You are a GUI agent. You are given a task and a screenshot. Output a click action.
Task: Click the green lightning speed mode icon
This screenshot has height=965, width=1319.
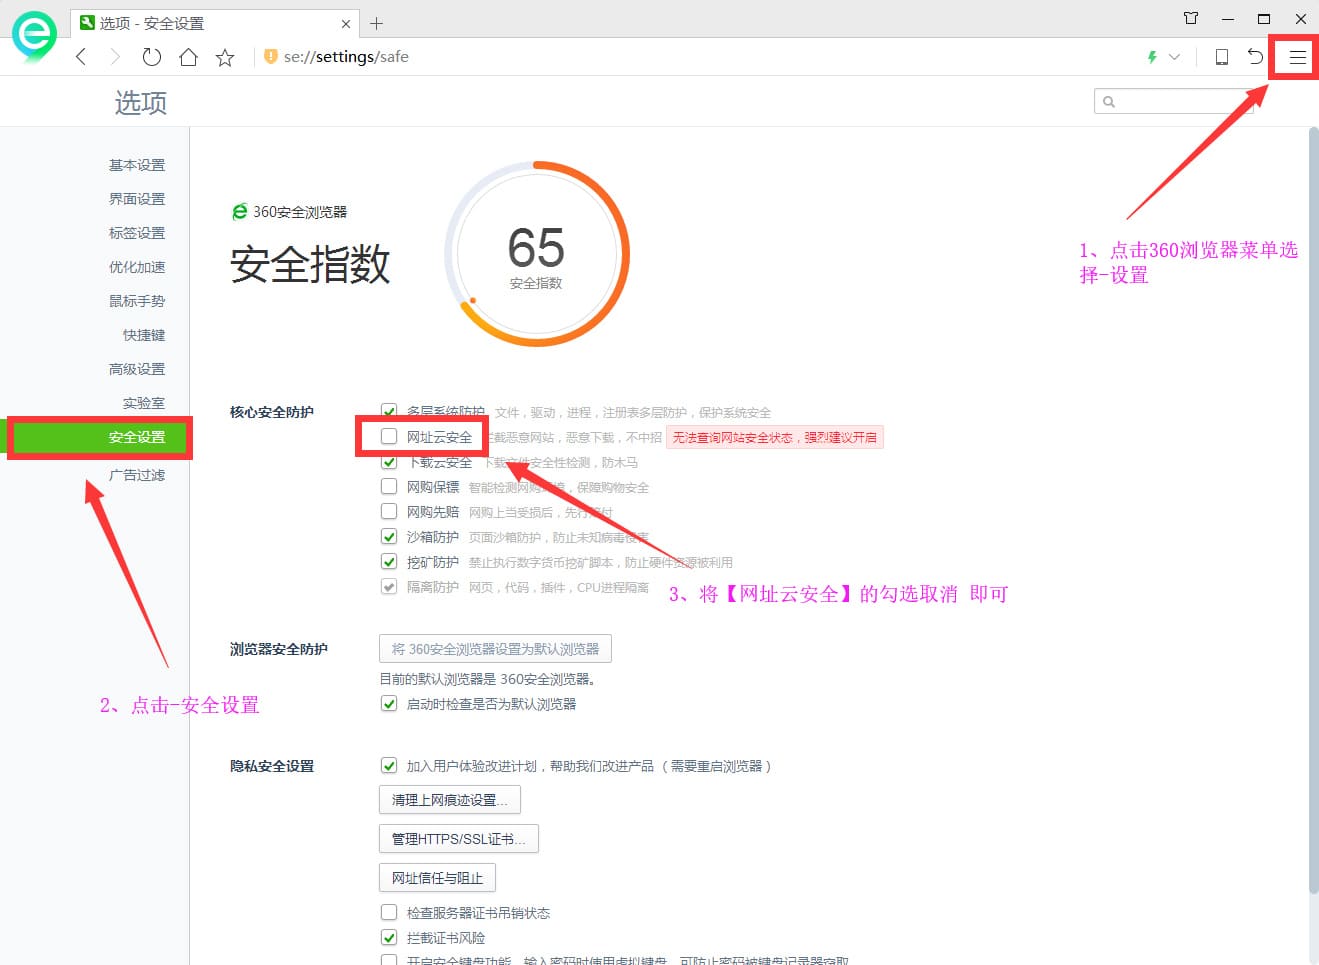pos(1152,57)
